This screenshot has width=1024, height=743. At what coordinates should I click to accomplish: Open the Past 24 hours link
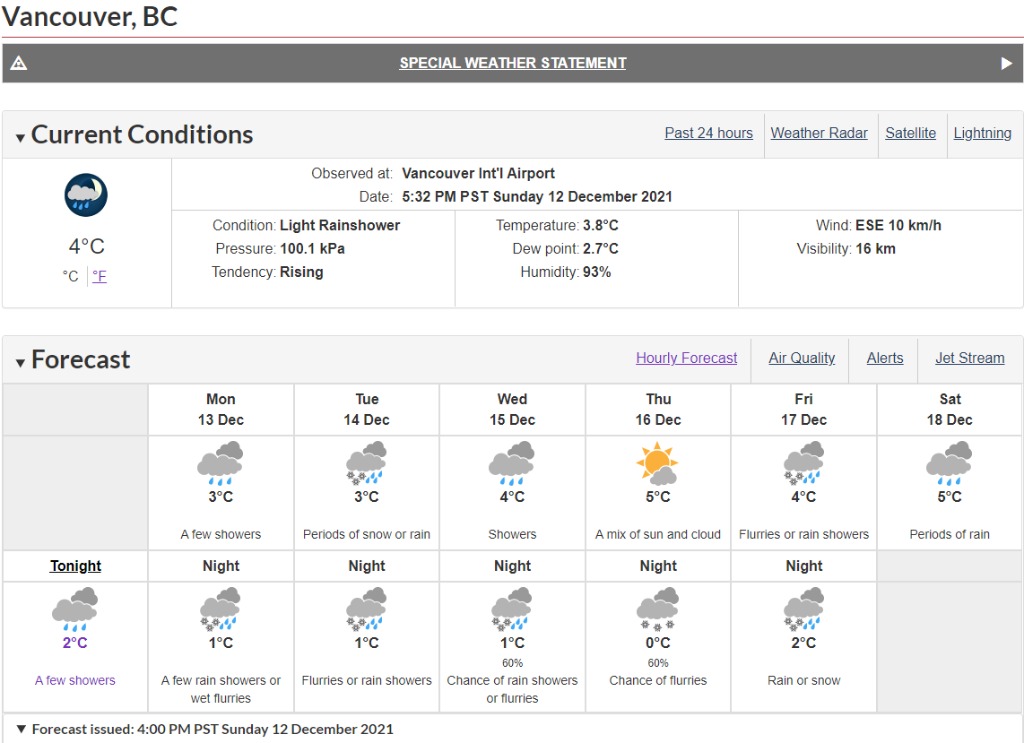coord(709,133)
